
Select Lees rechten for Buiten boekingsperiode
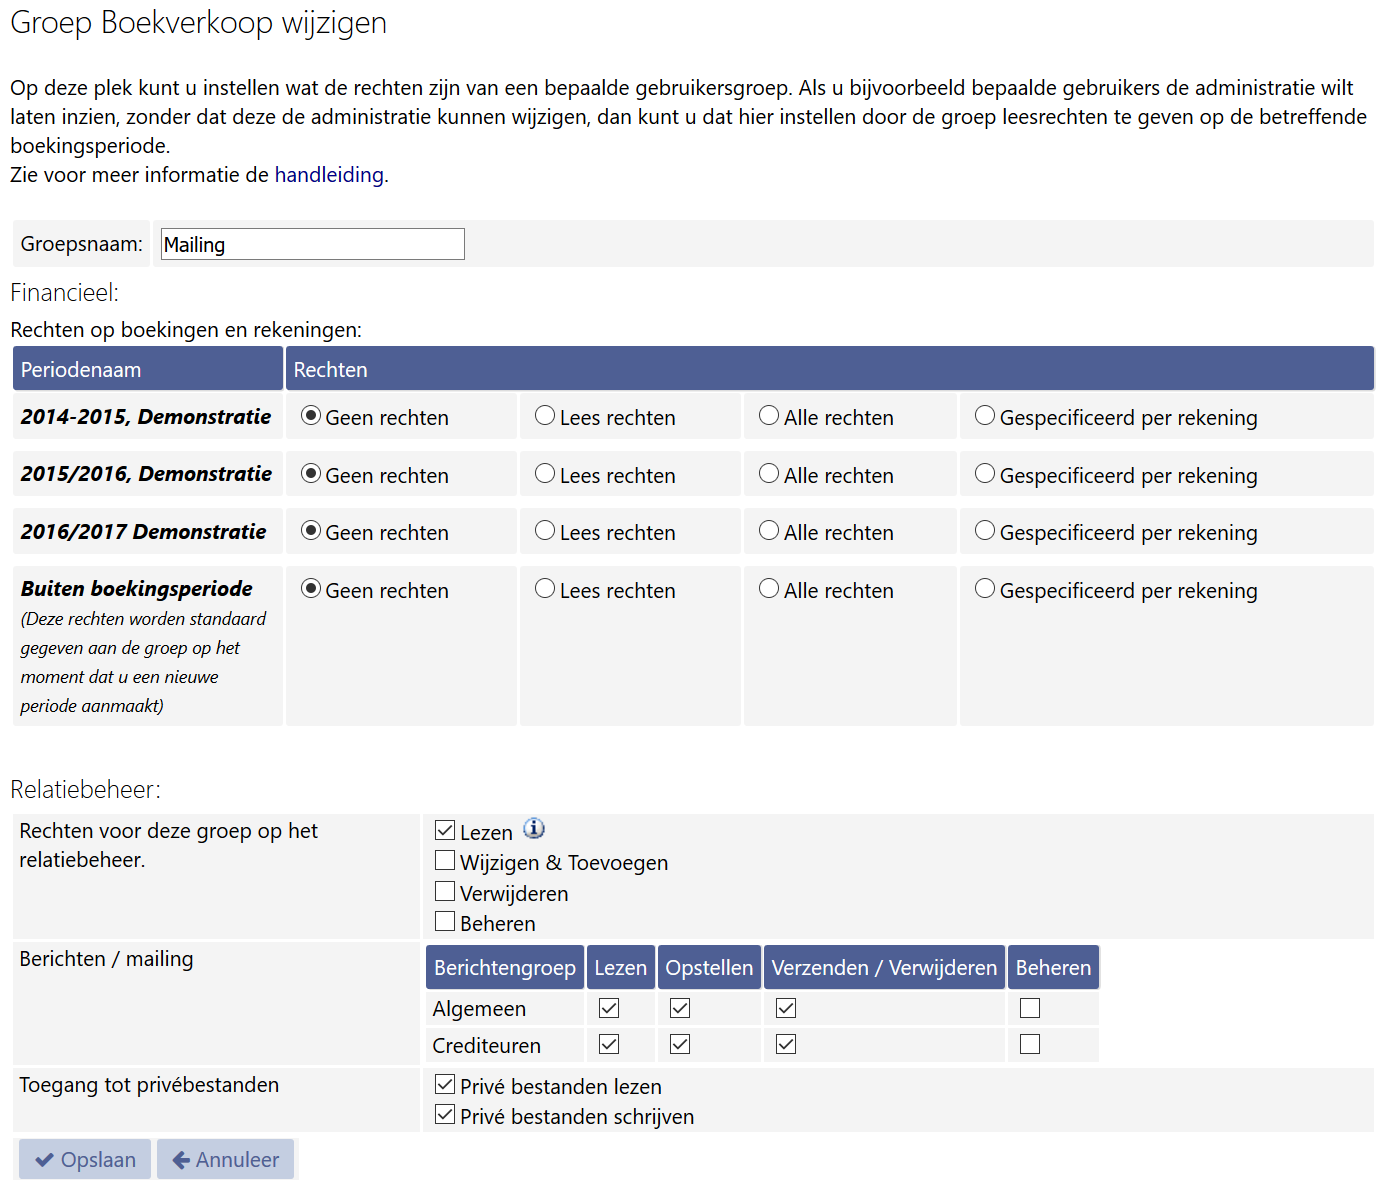545,589
